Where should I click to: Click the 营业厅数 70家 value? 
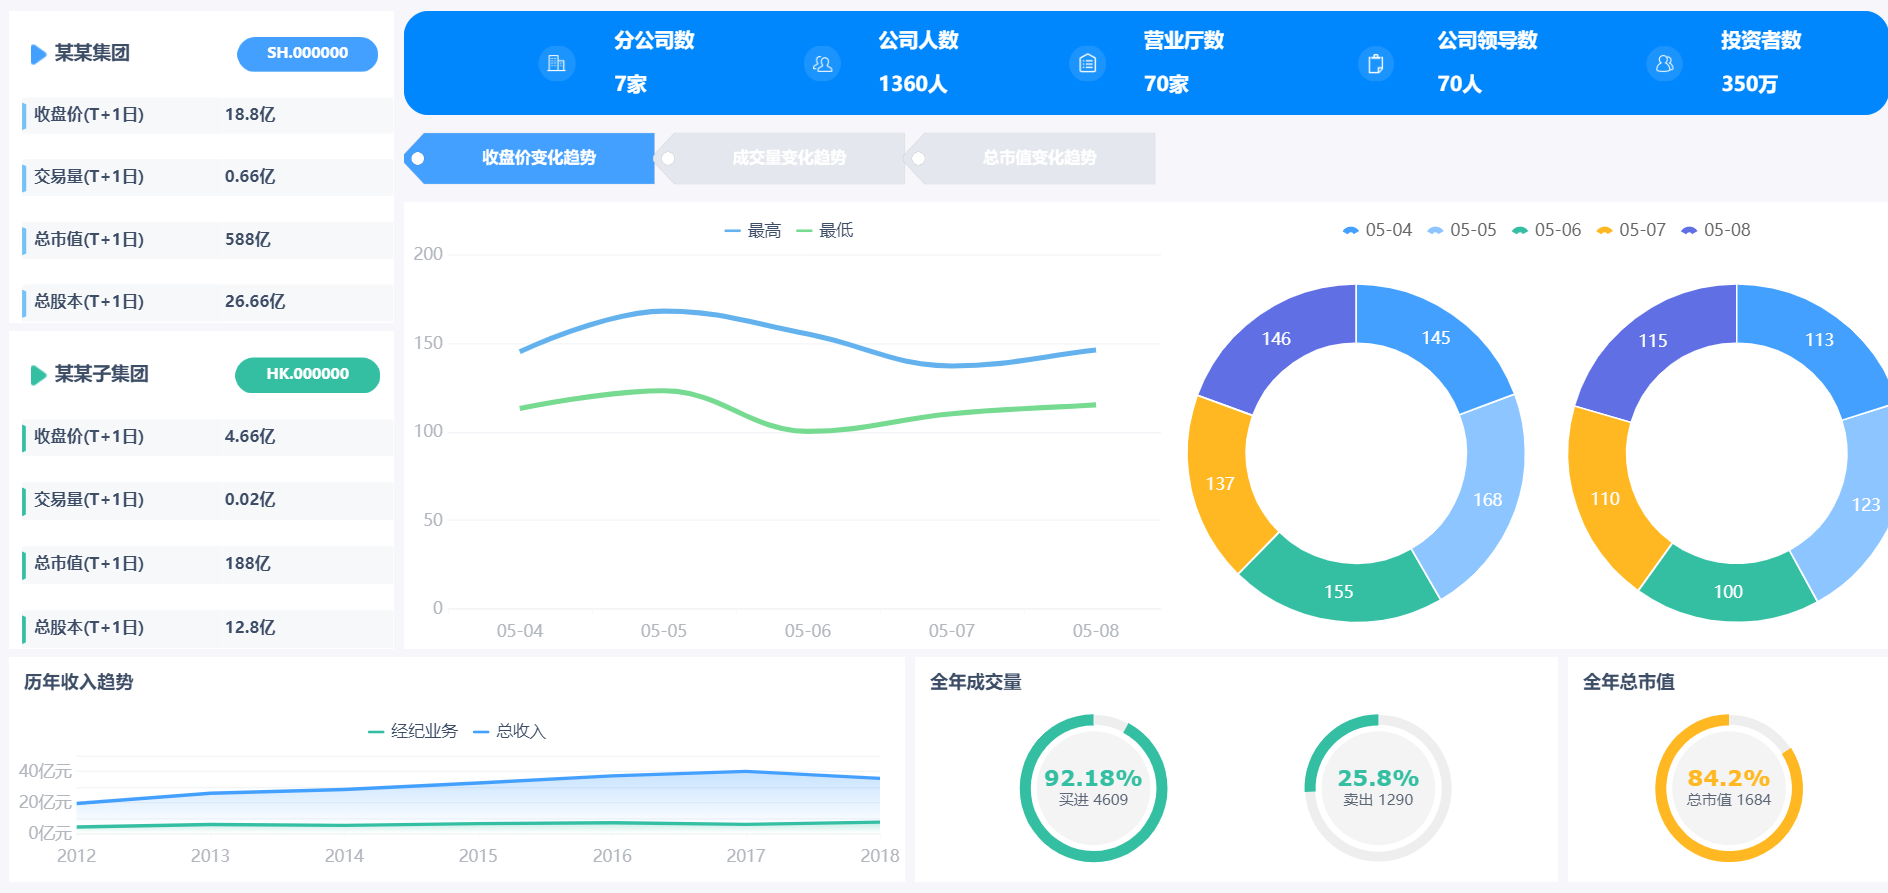click(1166, 84)
